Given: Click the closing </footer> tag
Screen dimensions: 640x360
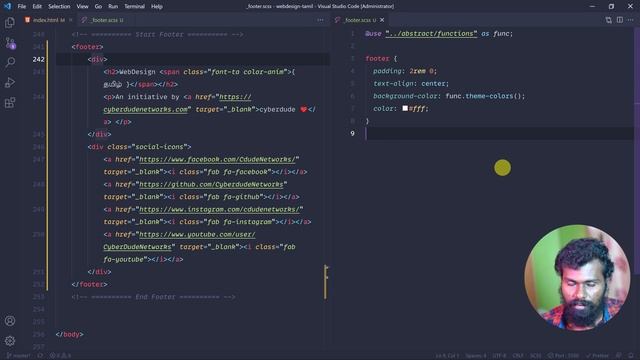Looking at the screenshot, I should coord(89,284).
